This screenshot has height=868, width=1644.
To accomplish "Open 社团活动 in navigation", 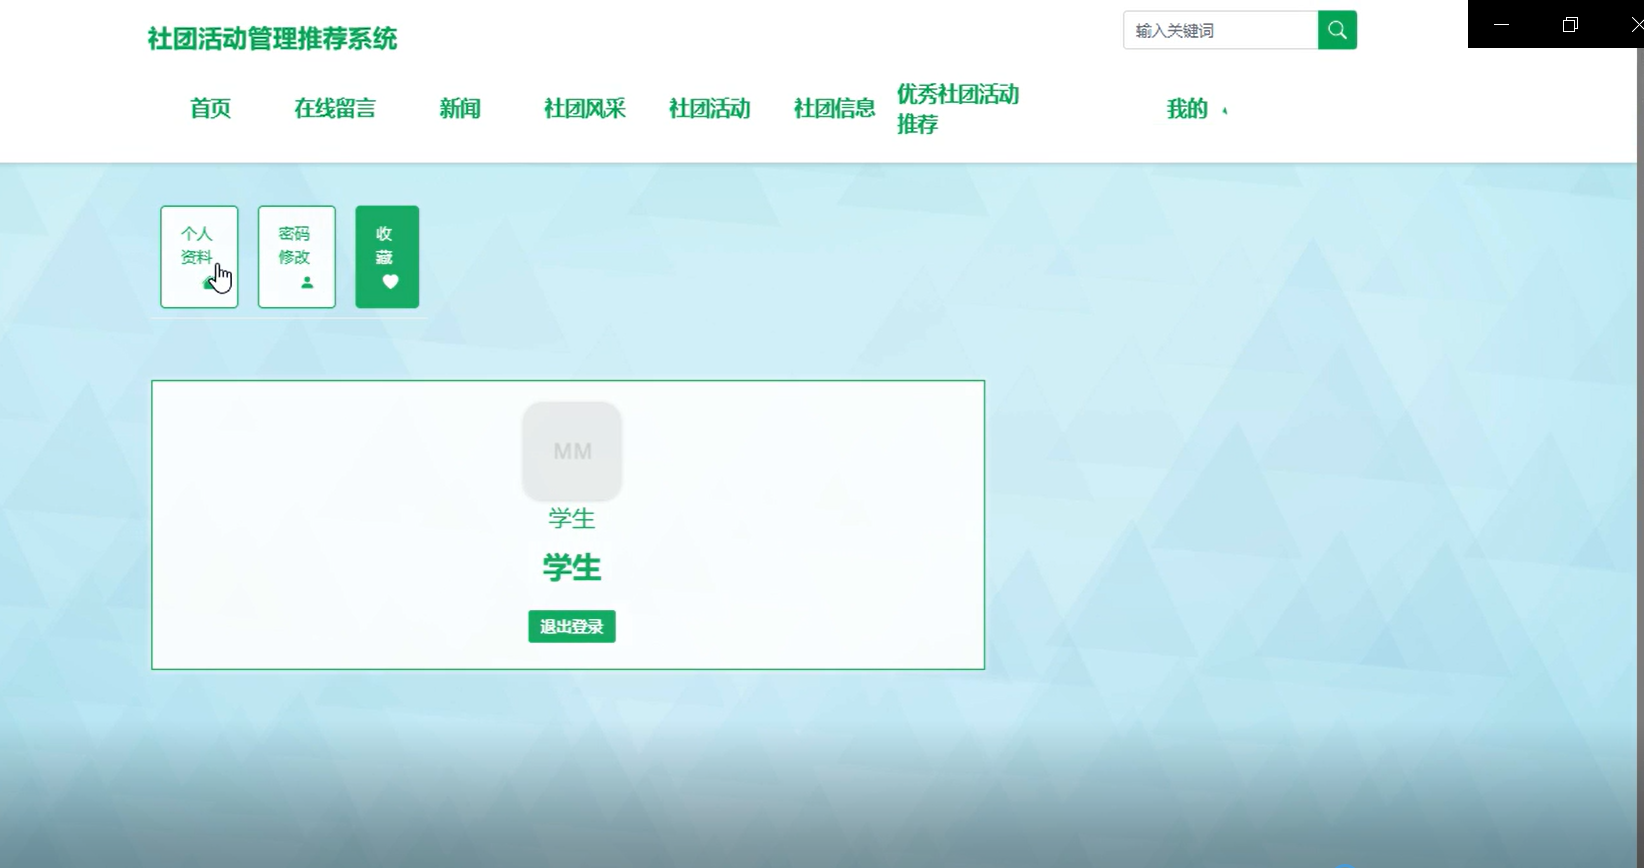I will (x=710, y=108).
